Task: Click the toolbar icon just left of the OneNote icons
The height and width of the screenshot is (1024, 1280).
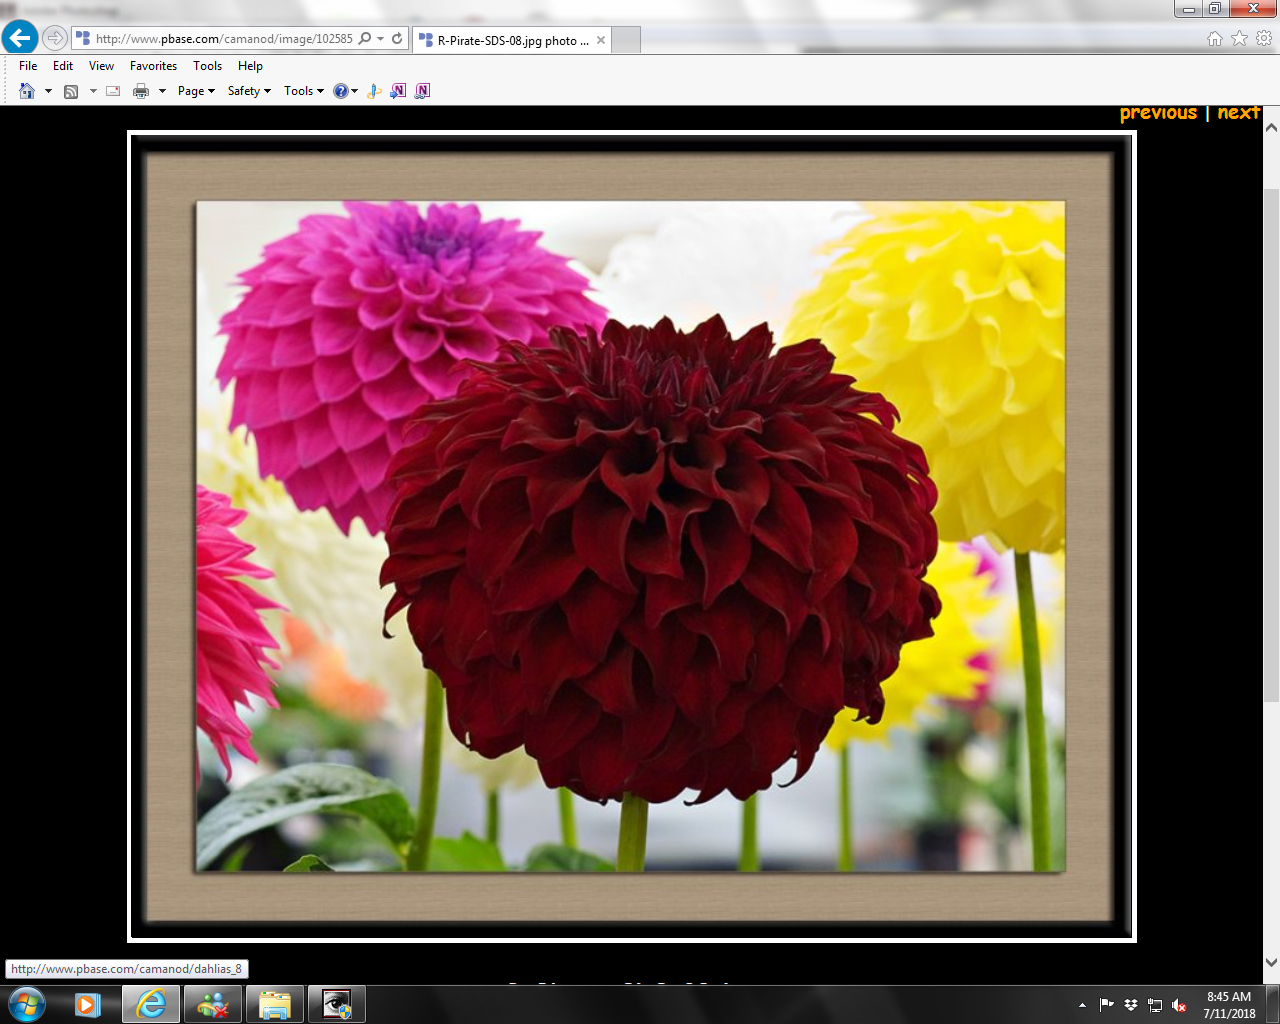Action: [x=374, y=91]
